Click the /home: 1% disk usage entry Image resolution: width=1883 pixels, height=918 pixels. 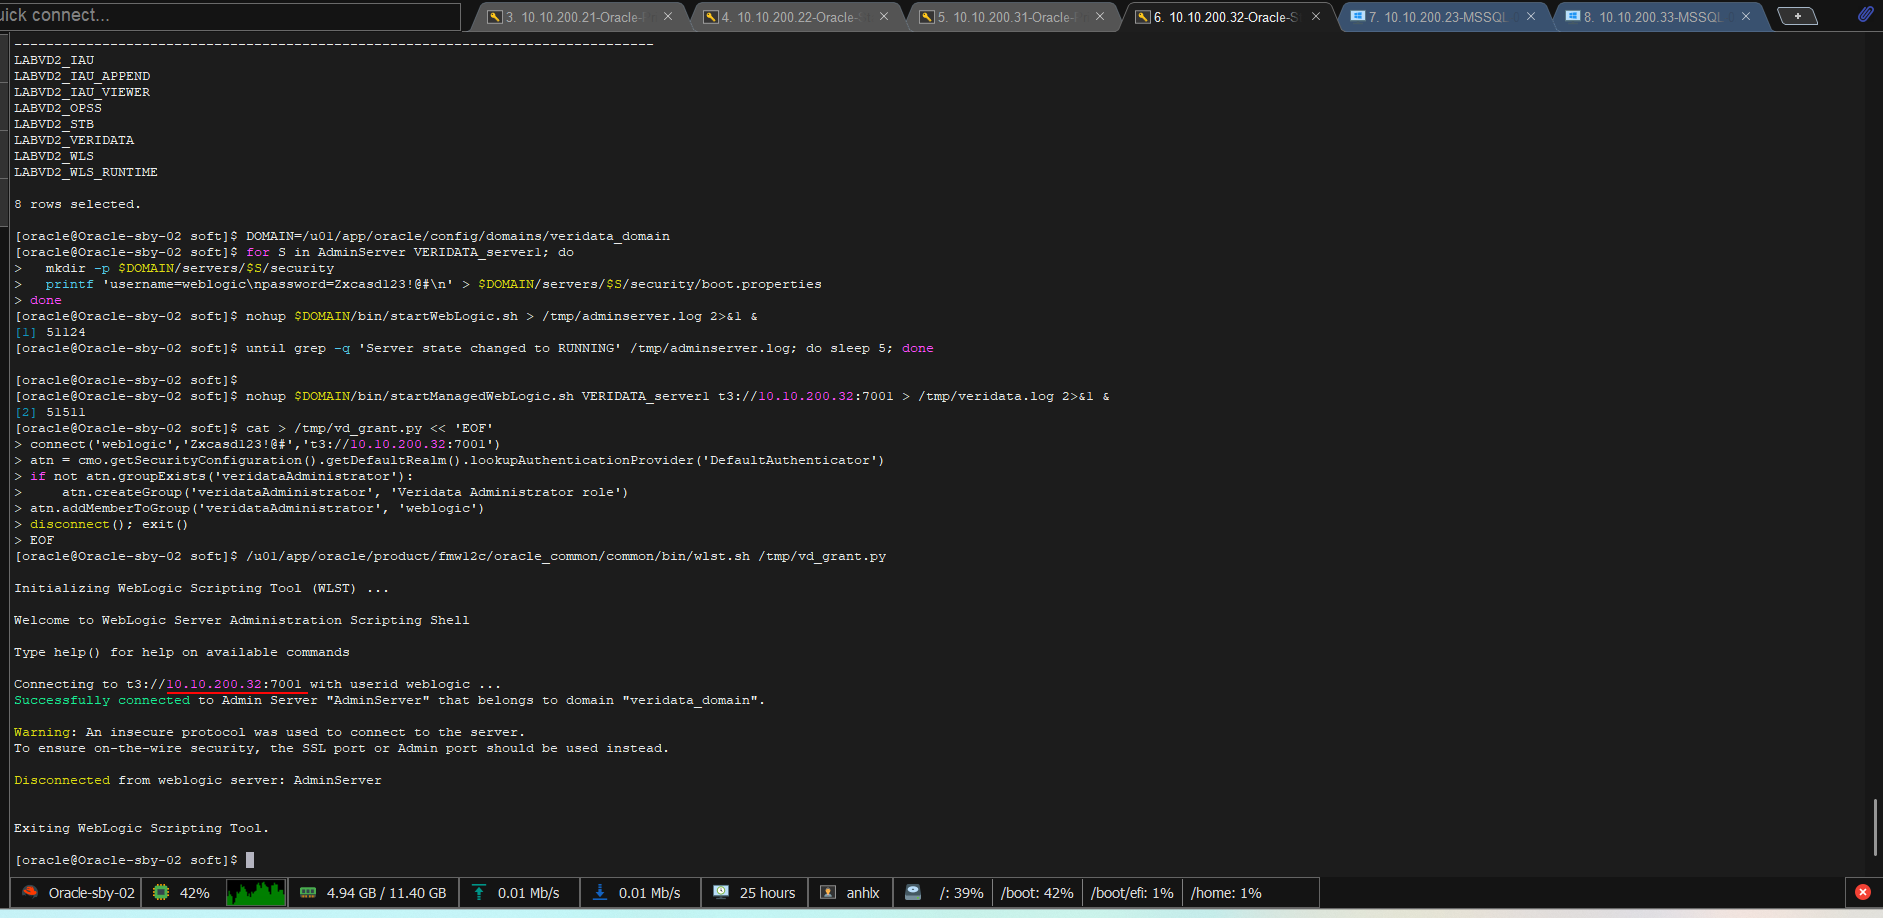(1226, 893)
